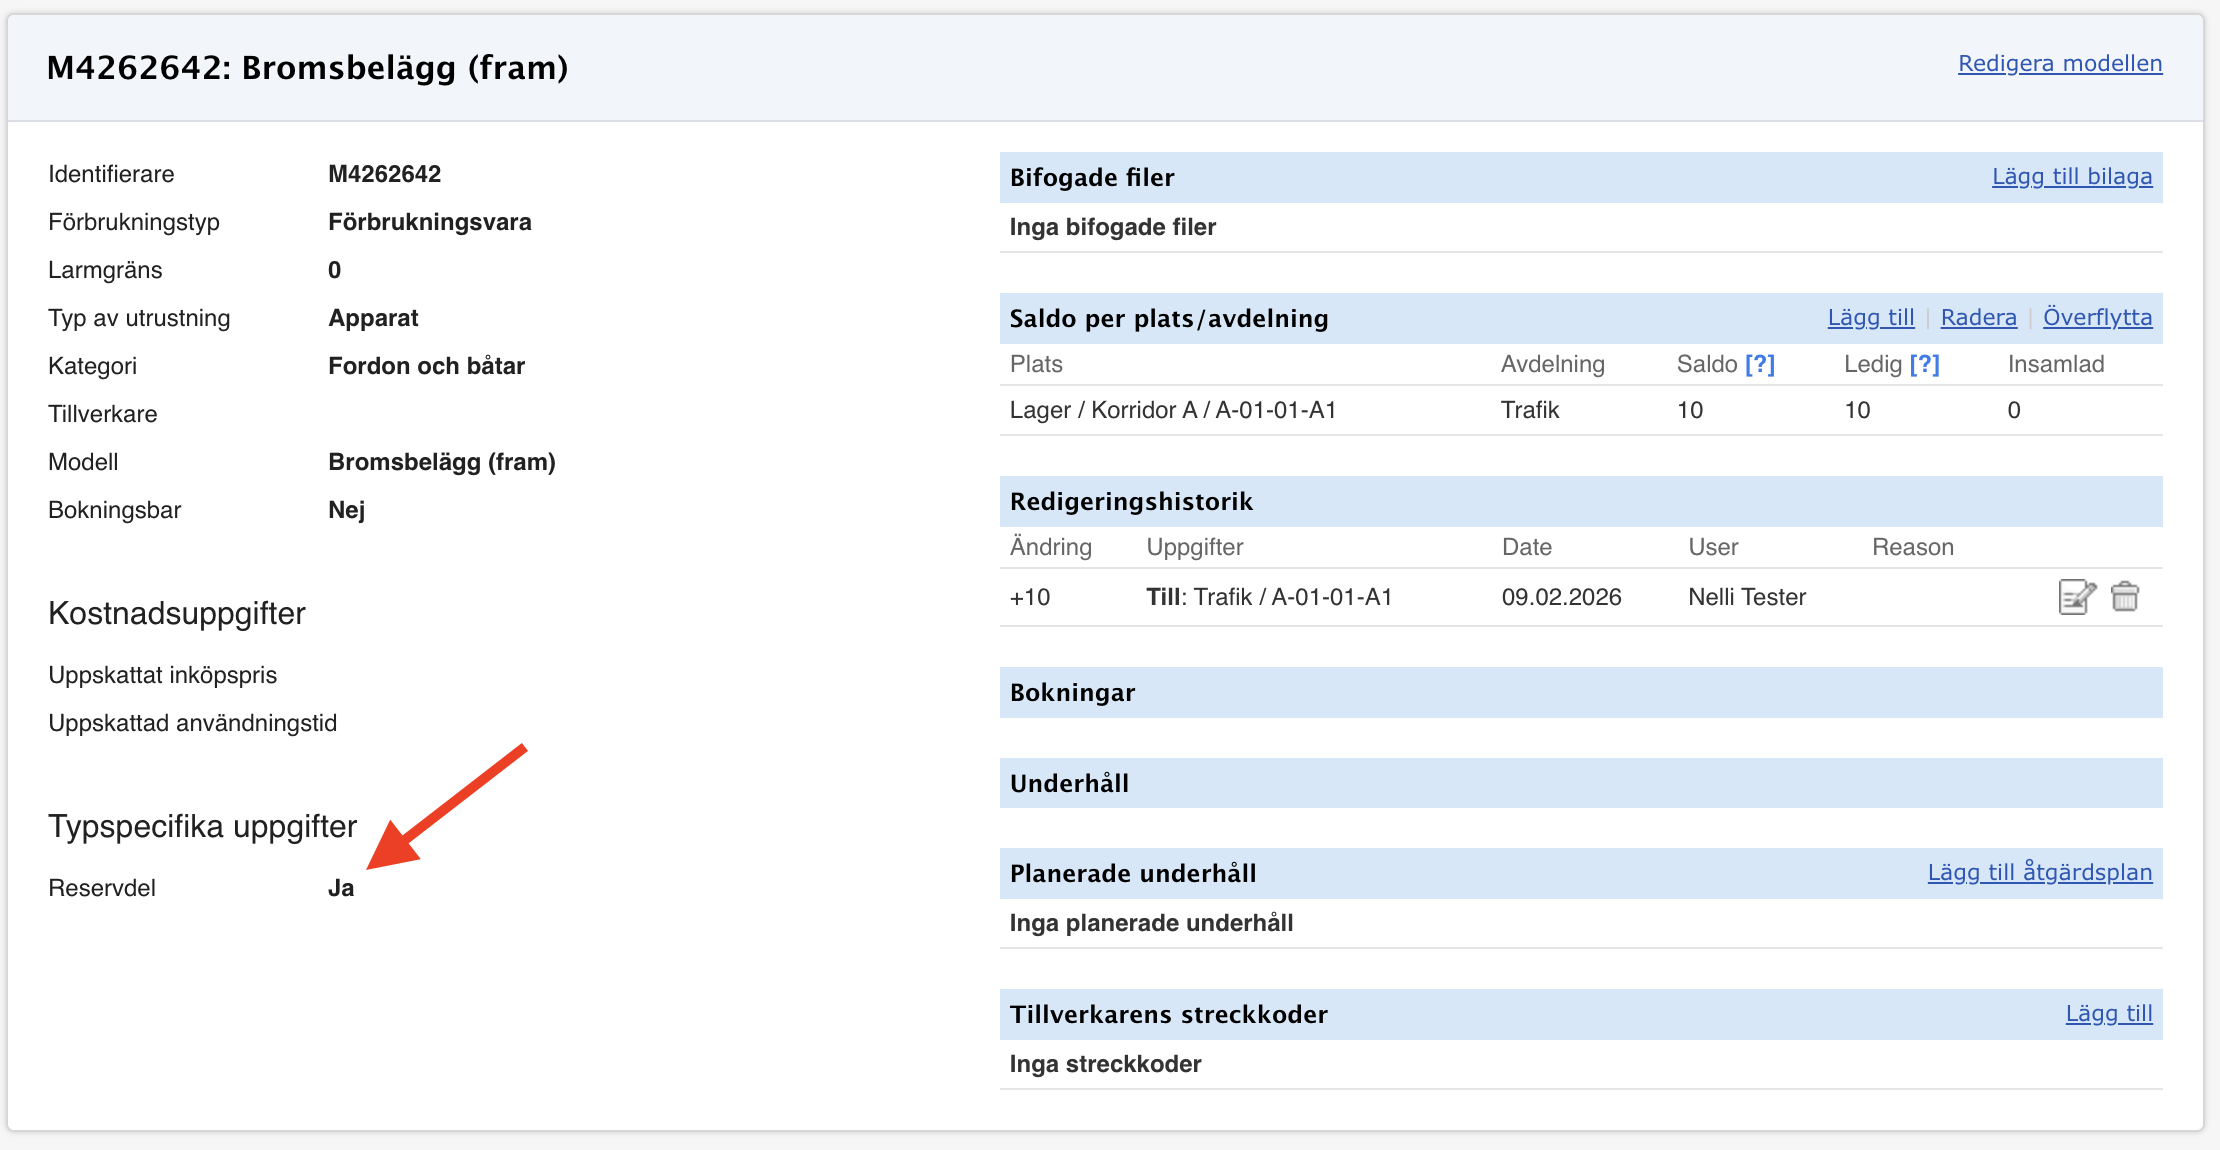Click the Saldo help [?] marker

click(1759, 364)
